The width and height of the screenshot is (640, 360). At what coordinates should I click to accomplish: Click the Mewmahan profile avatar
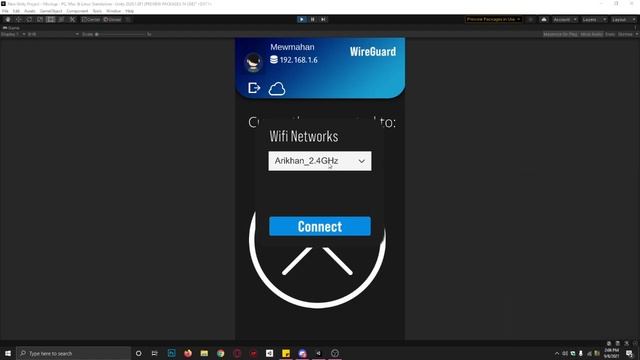(x=253, y=62)
